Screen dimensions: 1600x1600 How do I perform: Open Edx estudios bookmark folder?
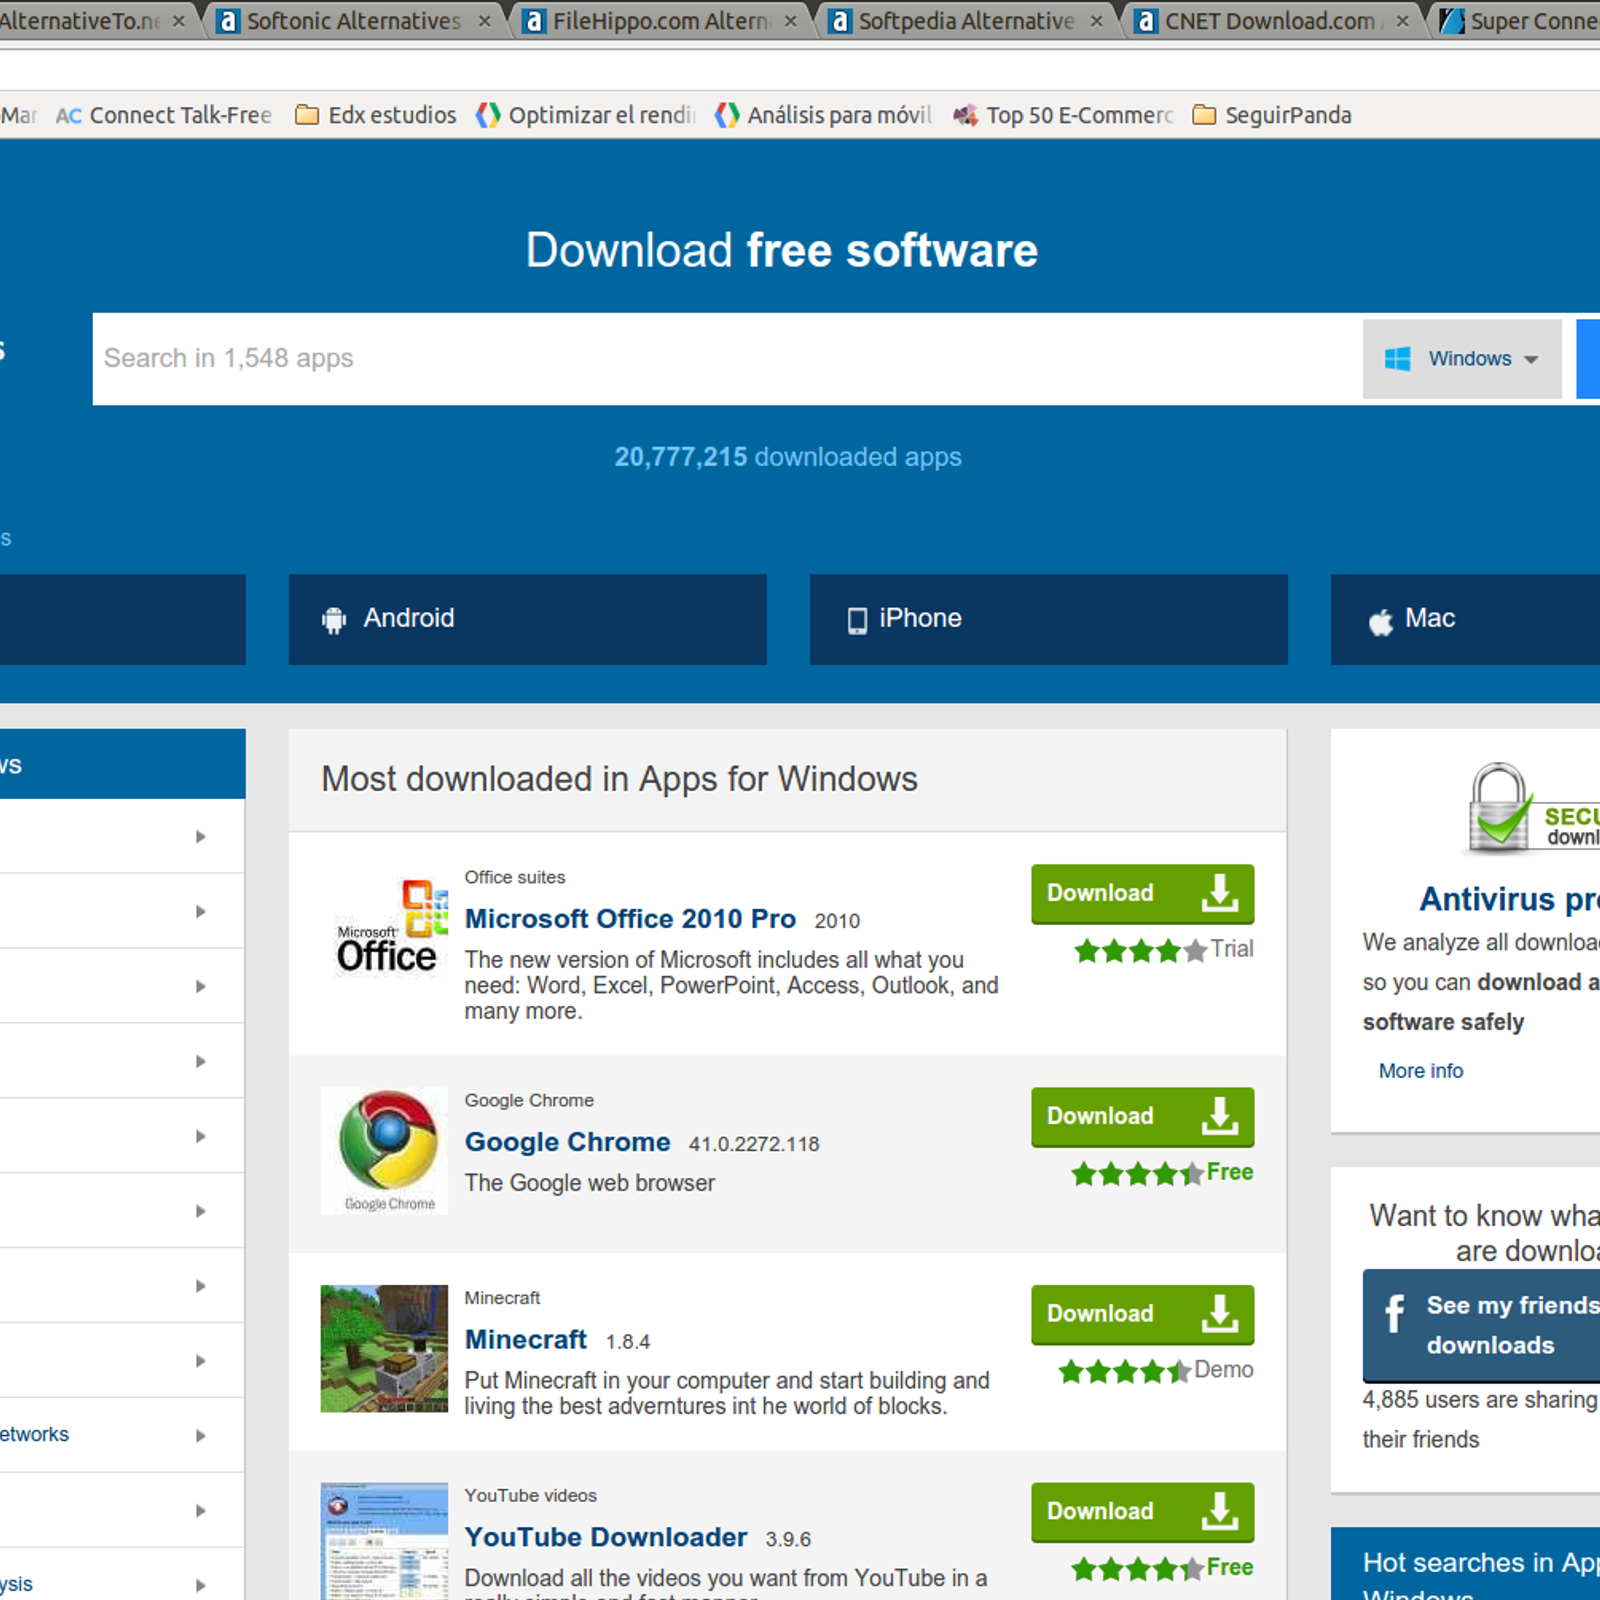tap(376, 115)
